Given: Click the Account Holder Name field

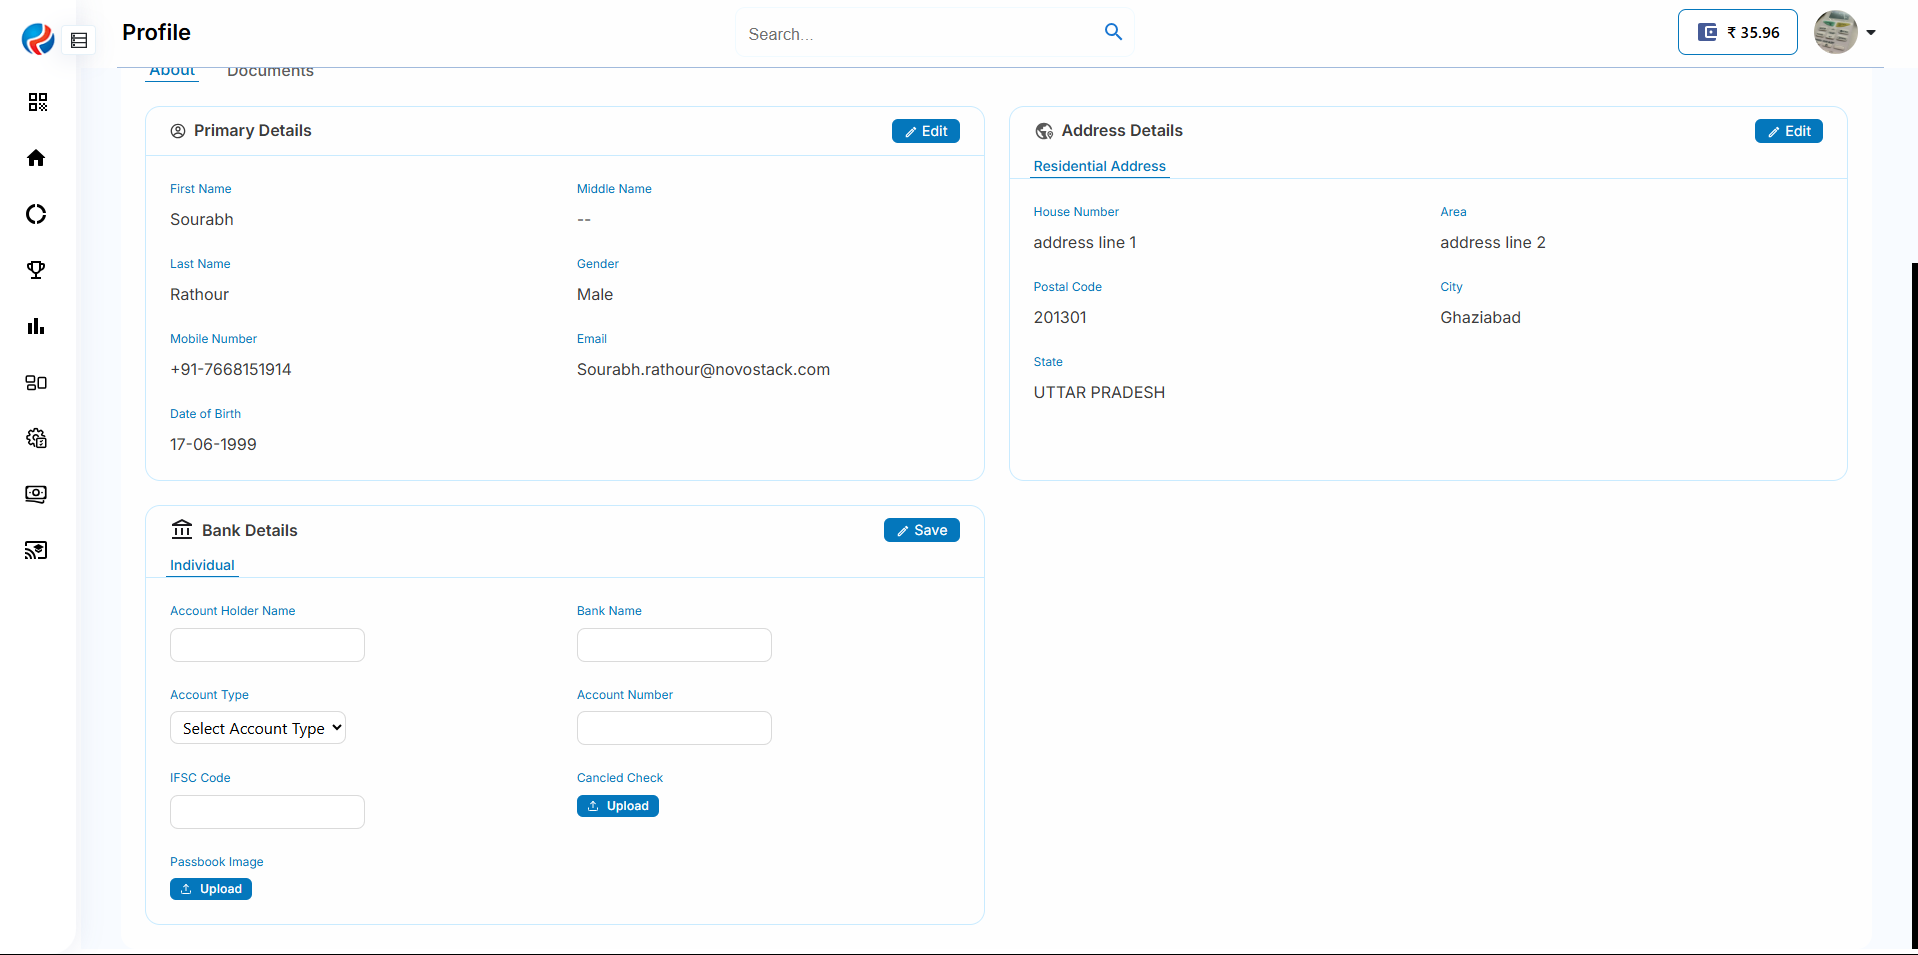Looking at the screenshot, I should (267, 645).
